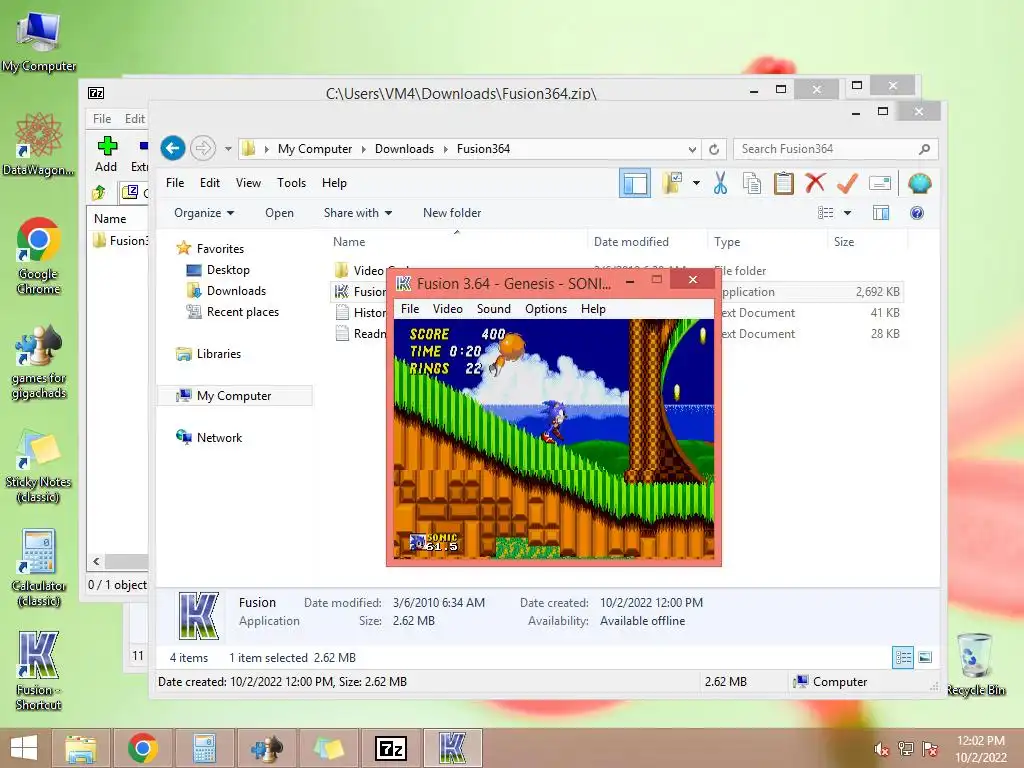
Task: Open the Recycle Bin
Action: 975,665
